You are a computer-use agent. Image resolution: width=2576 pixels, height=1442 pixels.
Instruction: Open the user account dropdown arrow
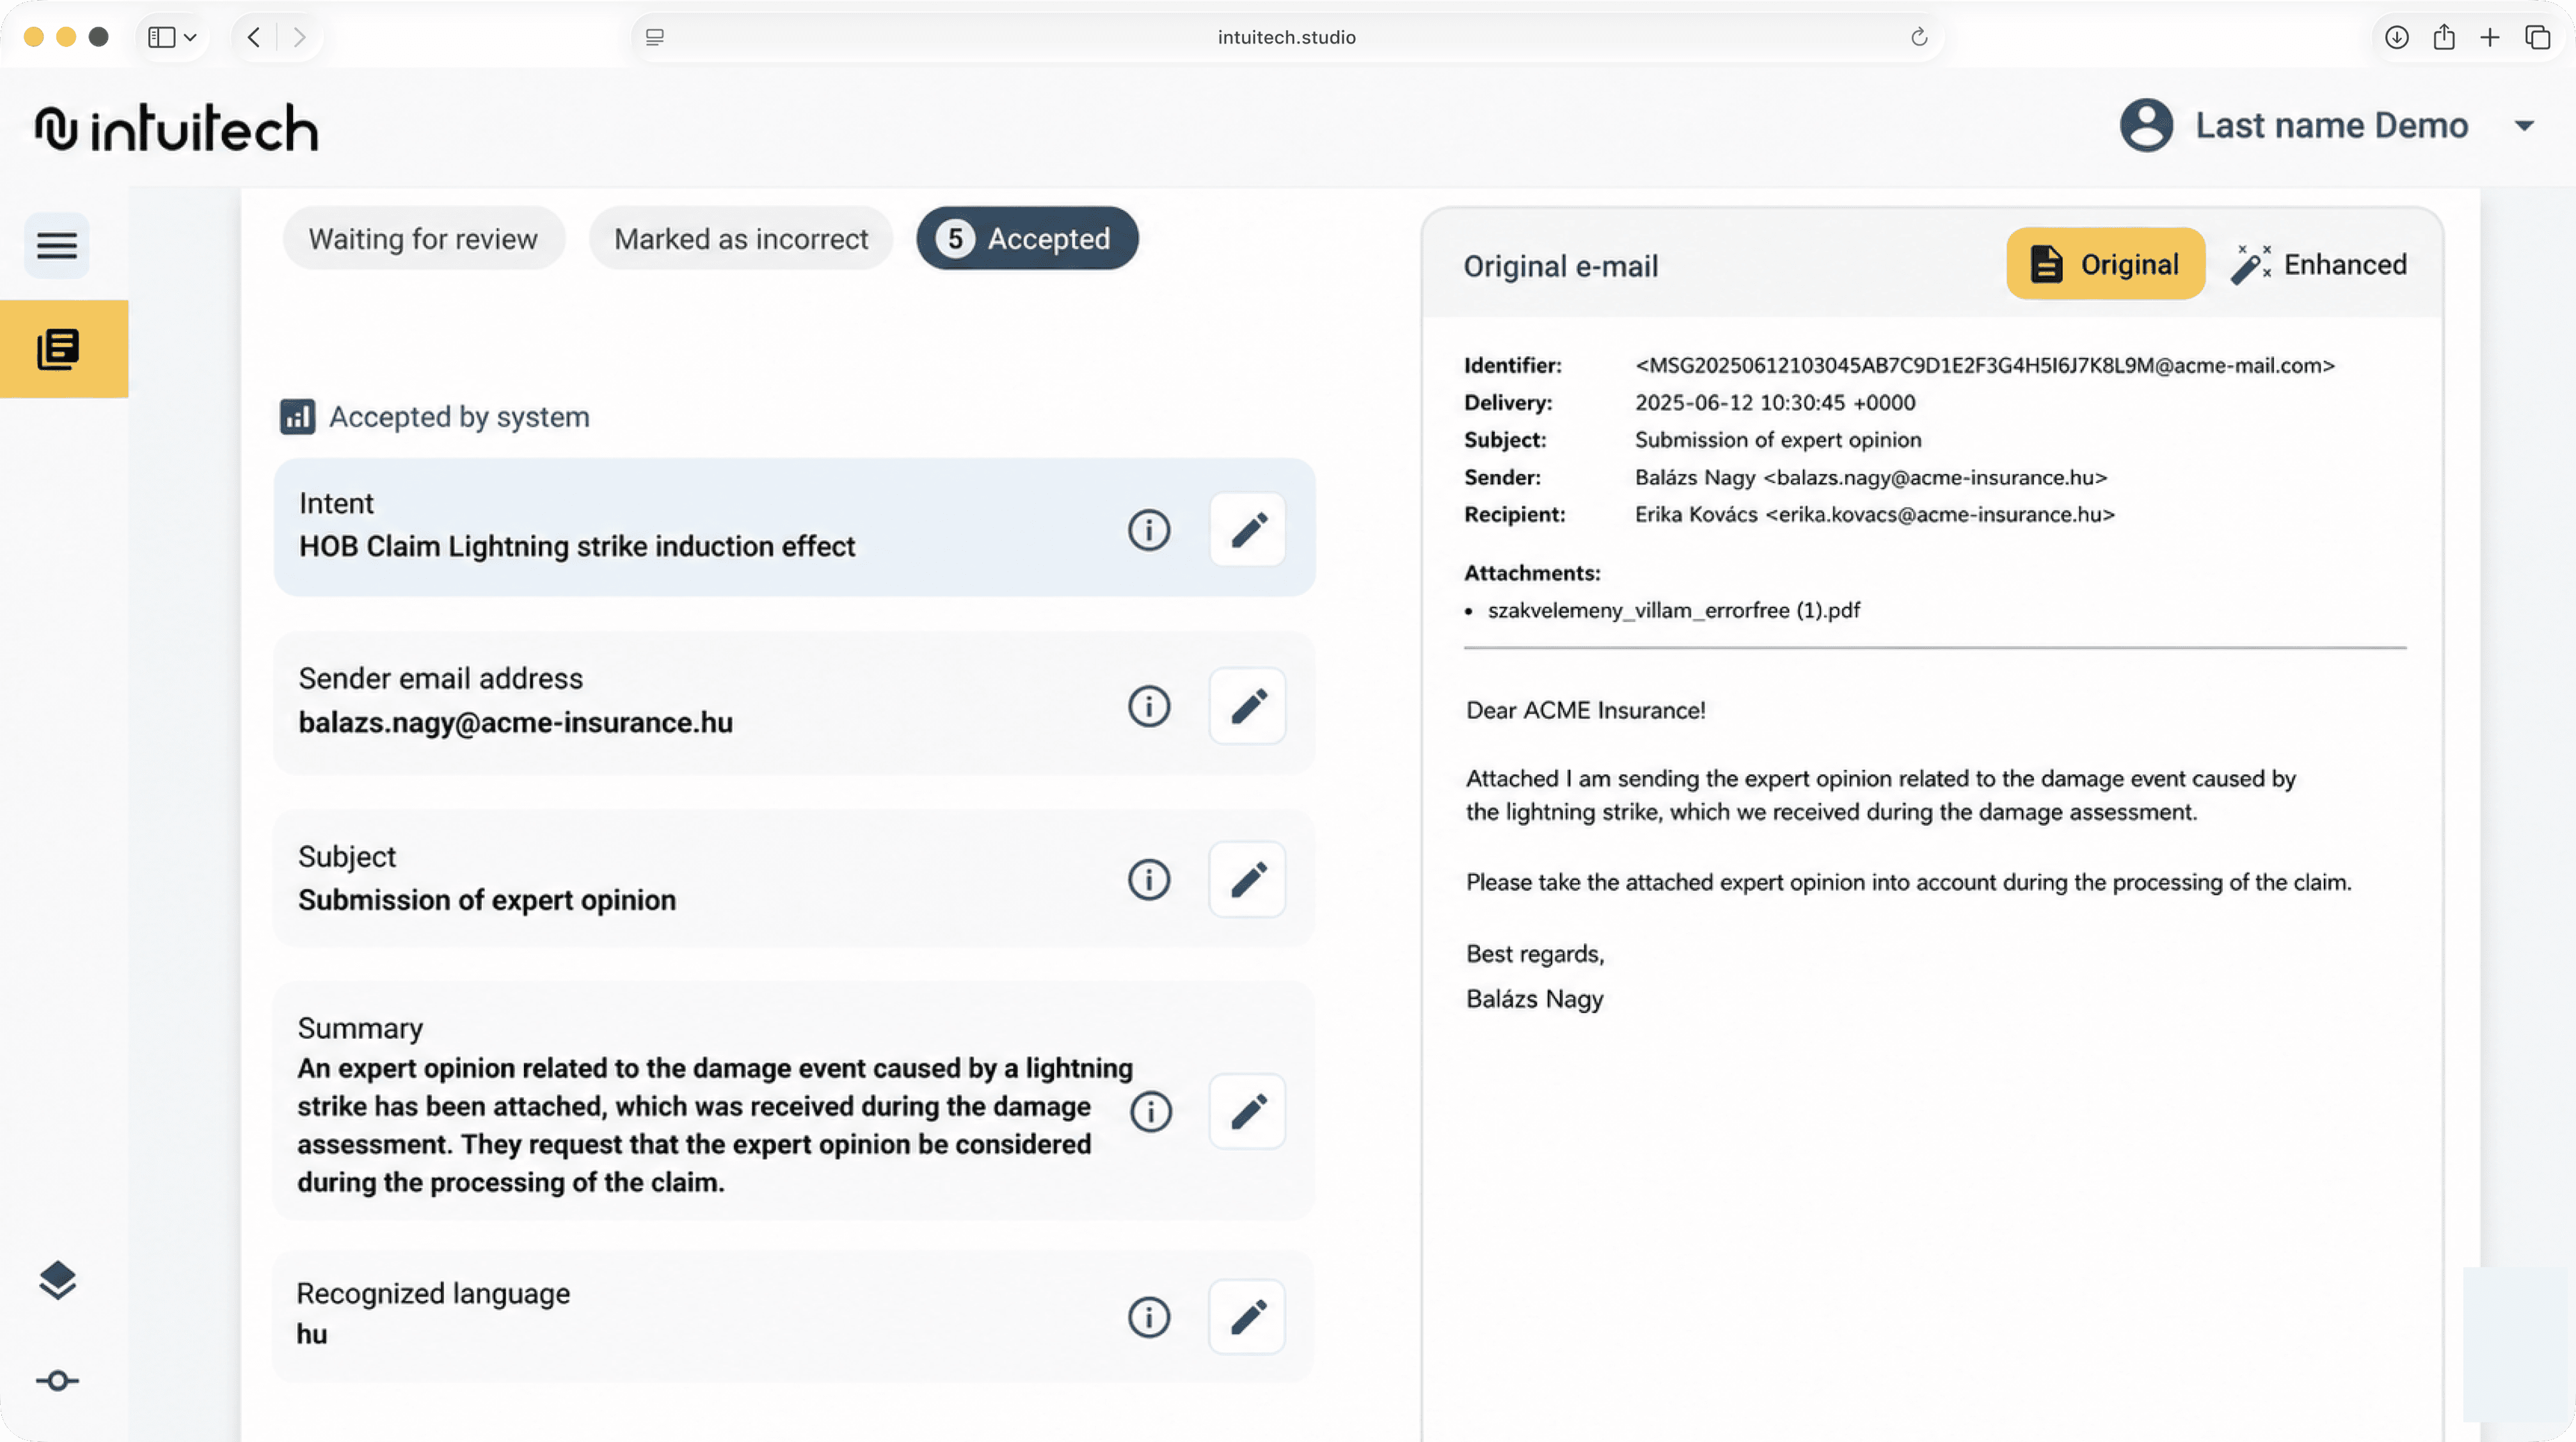[2524, 126]
